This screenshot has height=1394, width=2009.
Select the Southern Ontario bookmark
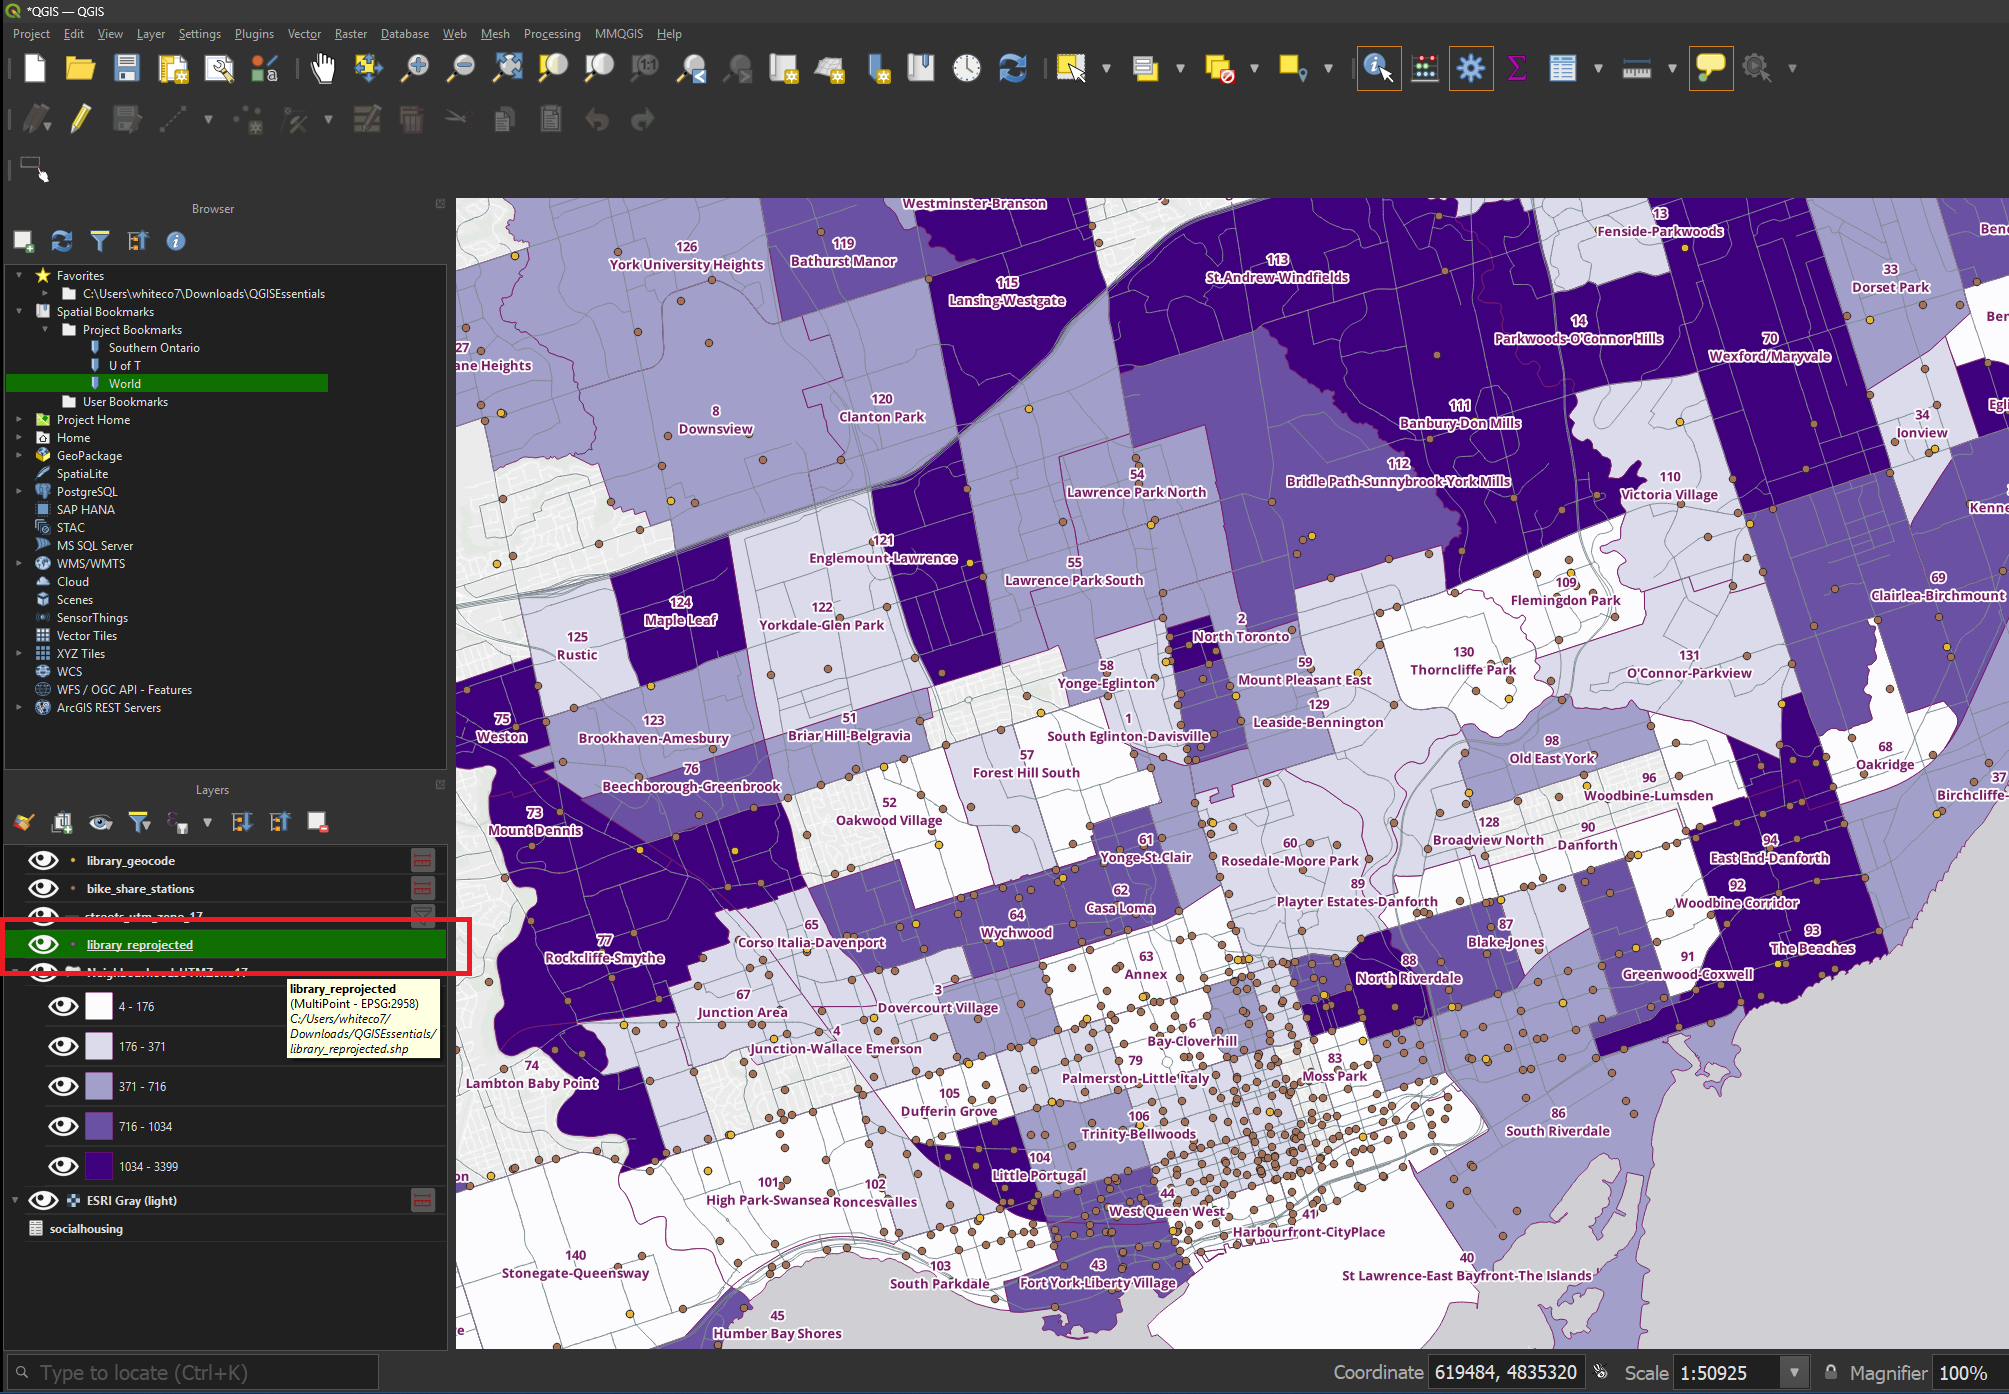[x=154, y=347]
